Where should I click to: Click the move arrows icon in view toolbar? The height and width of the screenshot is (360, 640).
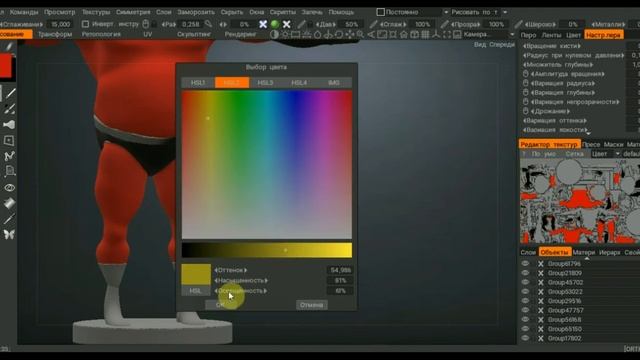(350, 35)
